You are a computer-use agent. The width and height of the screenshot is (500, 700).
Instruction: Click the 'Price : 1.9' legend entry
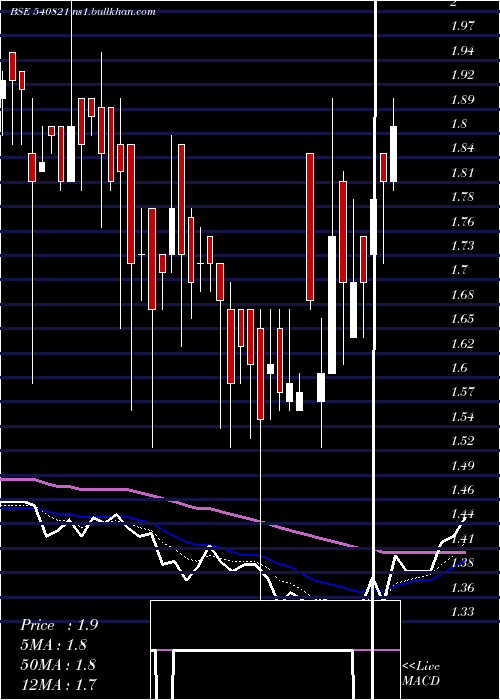click(x=59, y=625)
